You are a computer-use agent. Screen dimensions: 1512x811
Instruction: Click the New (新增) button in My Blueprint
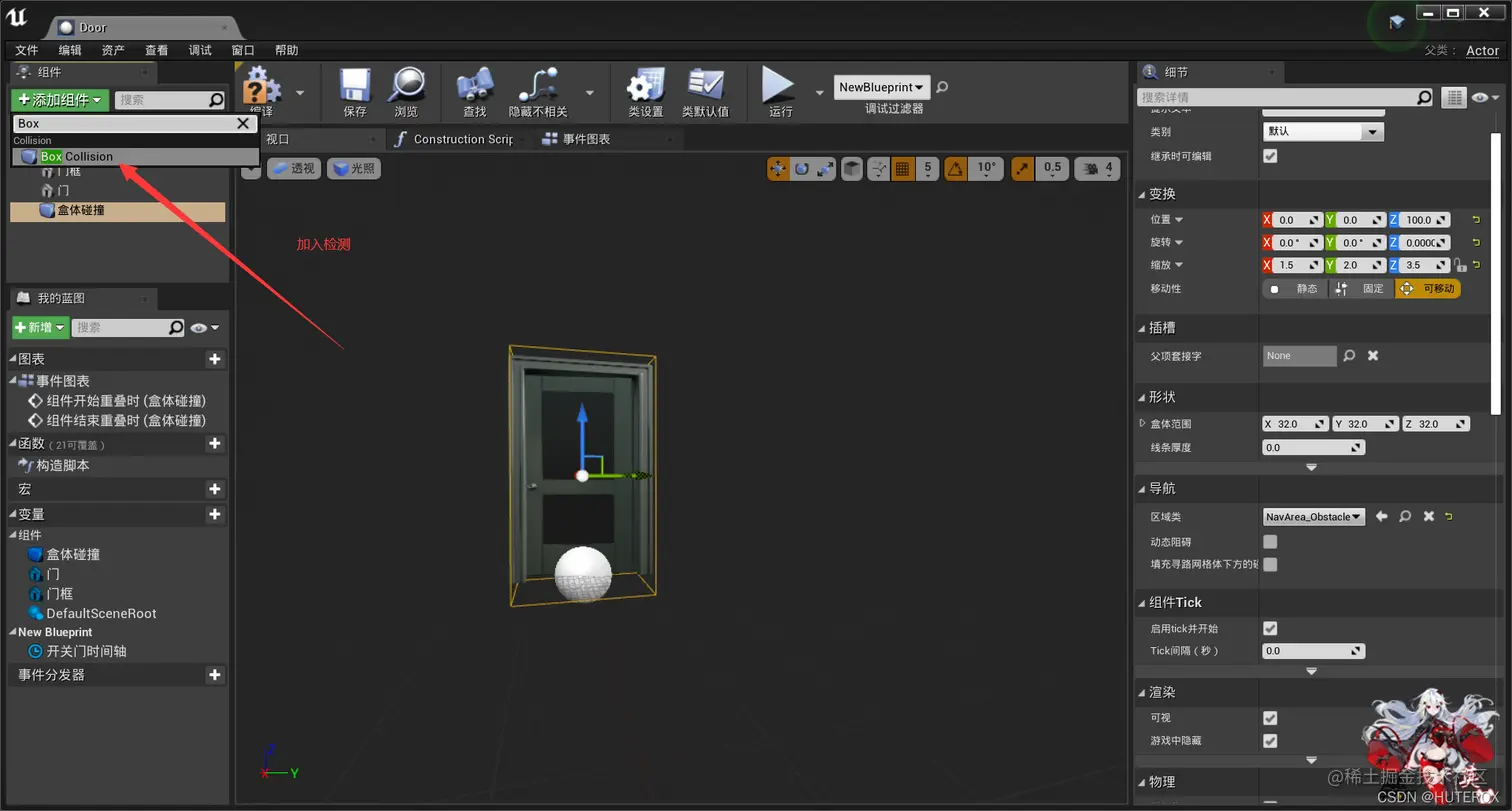coord(40,328)
